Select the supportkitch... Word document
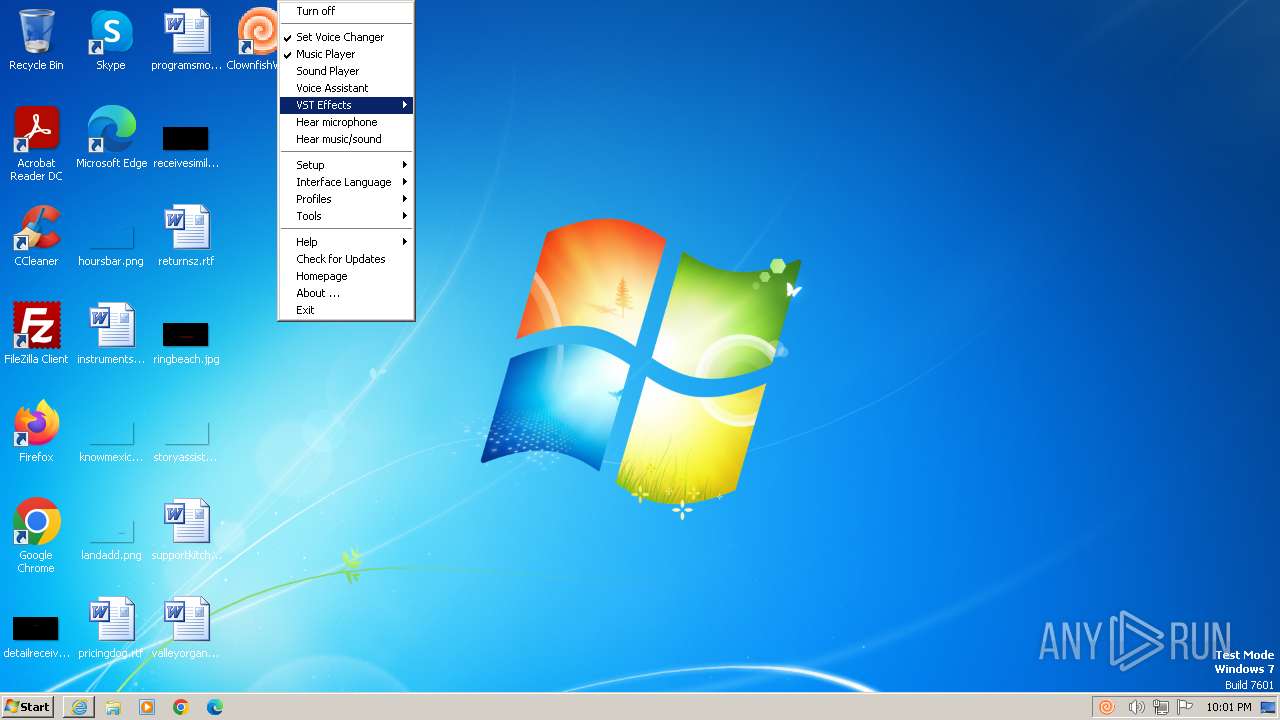Image resolution: width=1280 pixels, height=720 pixels. tap(186, 530)
